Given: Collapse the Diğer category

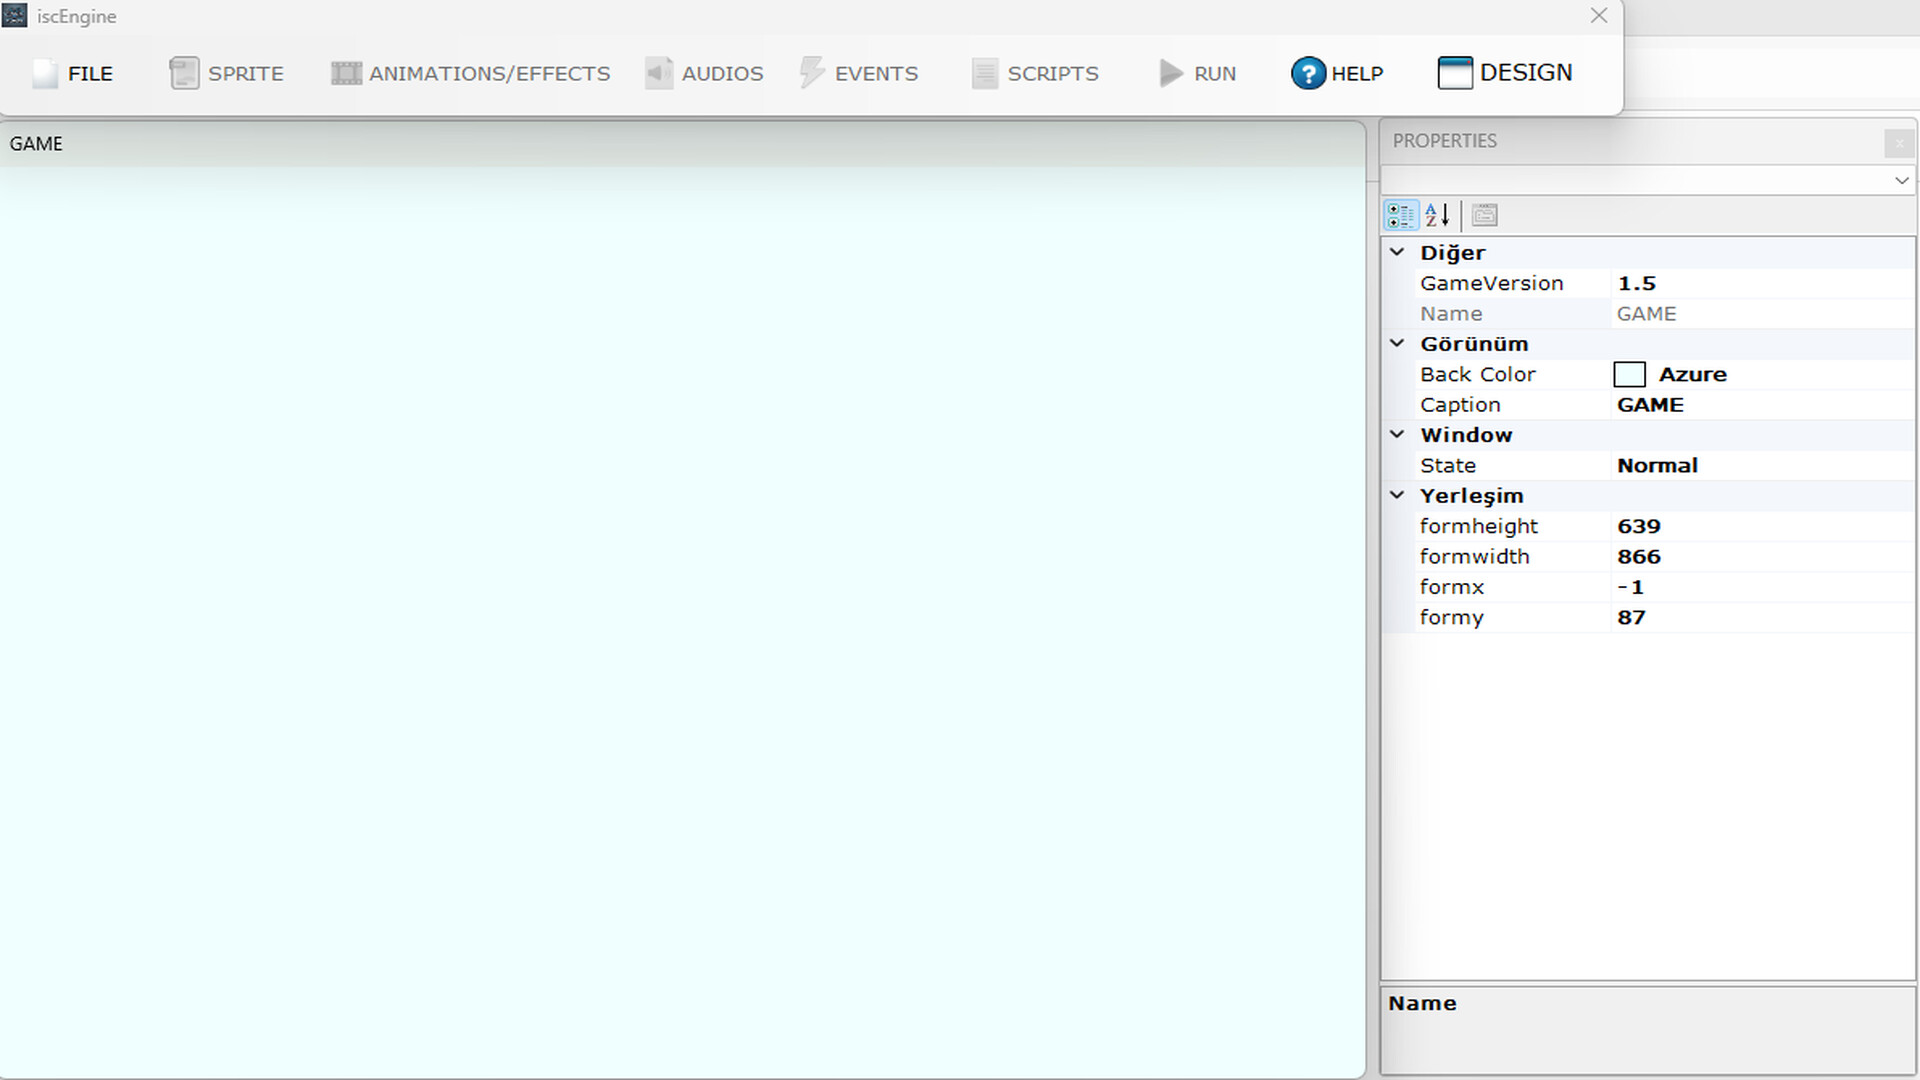Looking at the screenshot, I should point(1397,253).
